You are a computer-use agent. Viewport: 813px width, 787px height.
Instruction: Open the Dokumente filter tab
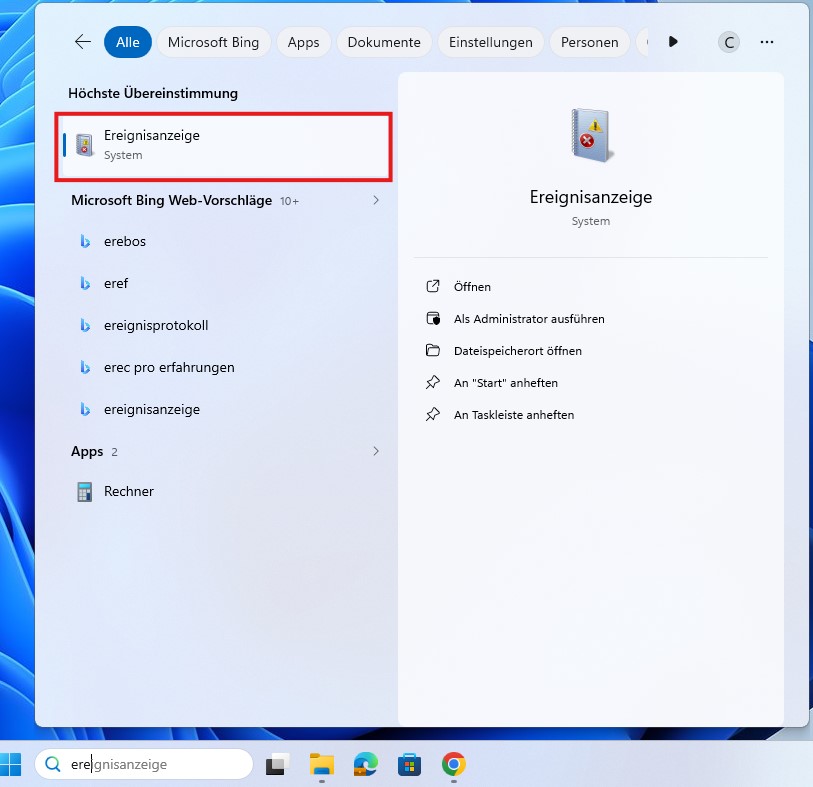click(x=384, y=42)
